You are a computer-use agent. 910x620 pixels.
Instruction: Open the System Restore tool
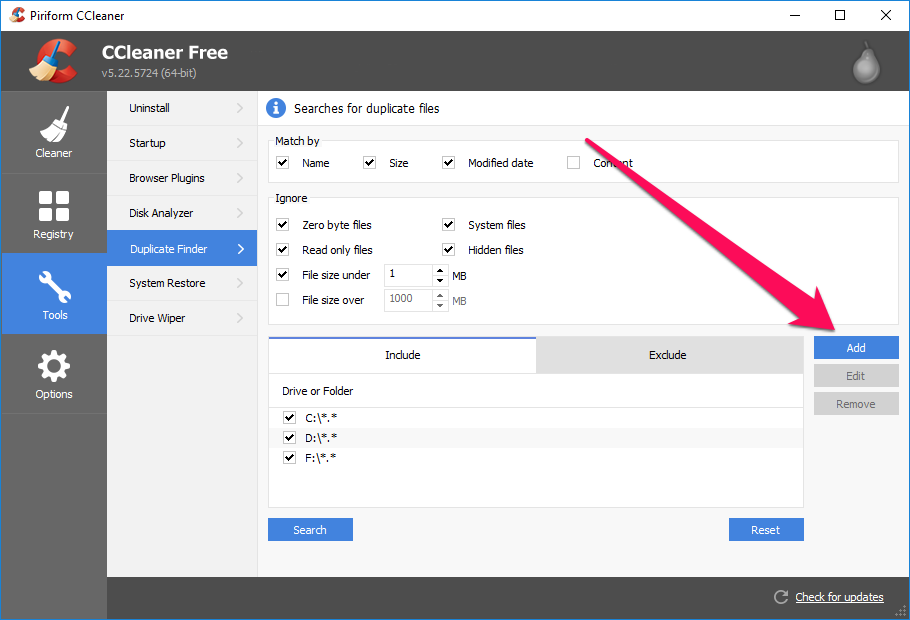182,283
